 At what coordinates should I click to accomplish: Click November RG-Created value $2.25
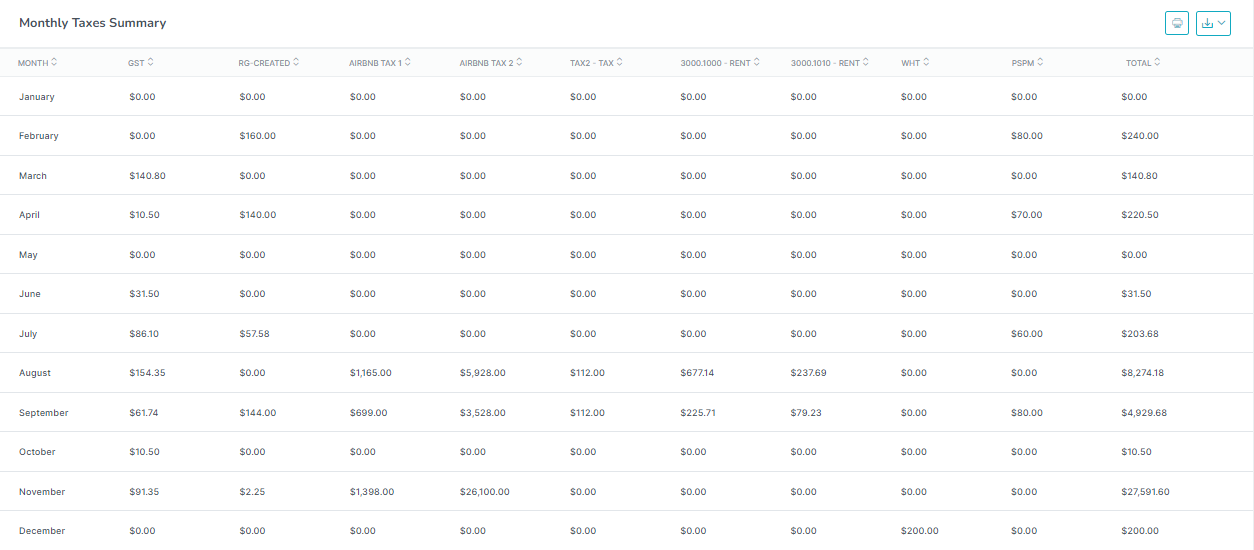click(252, 492)
